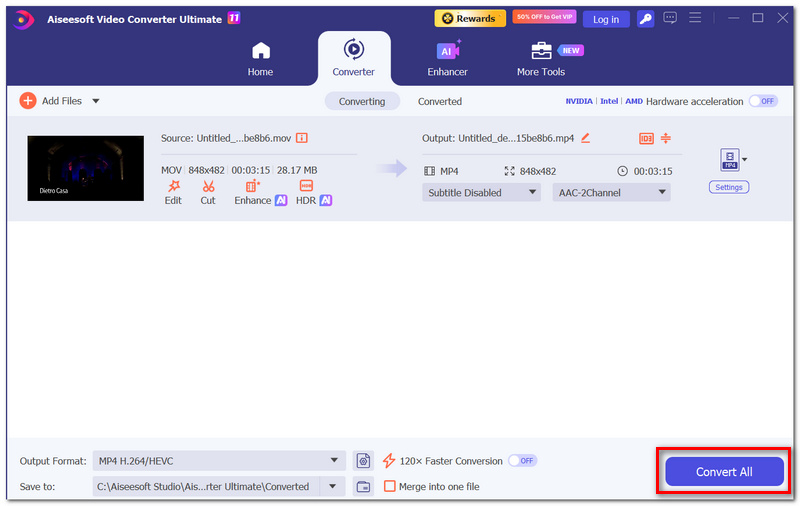Screen dimensions: 800x506
Task: Open the HDR tool
Action: coord(314,193)
